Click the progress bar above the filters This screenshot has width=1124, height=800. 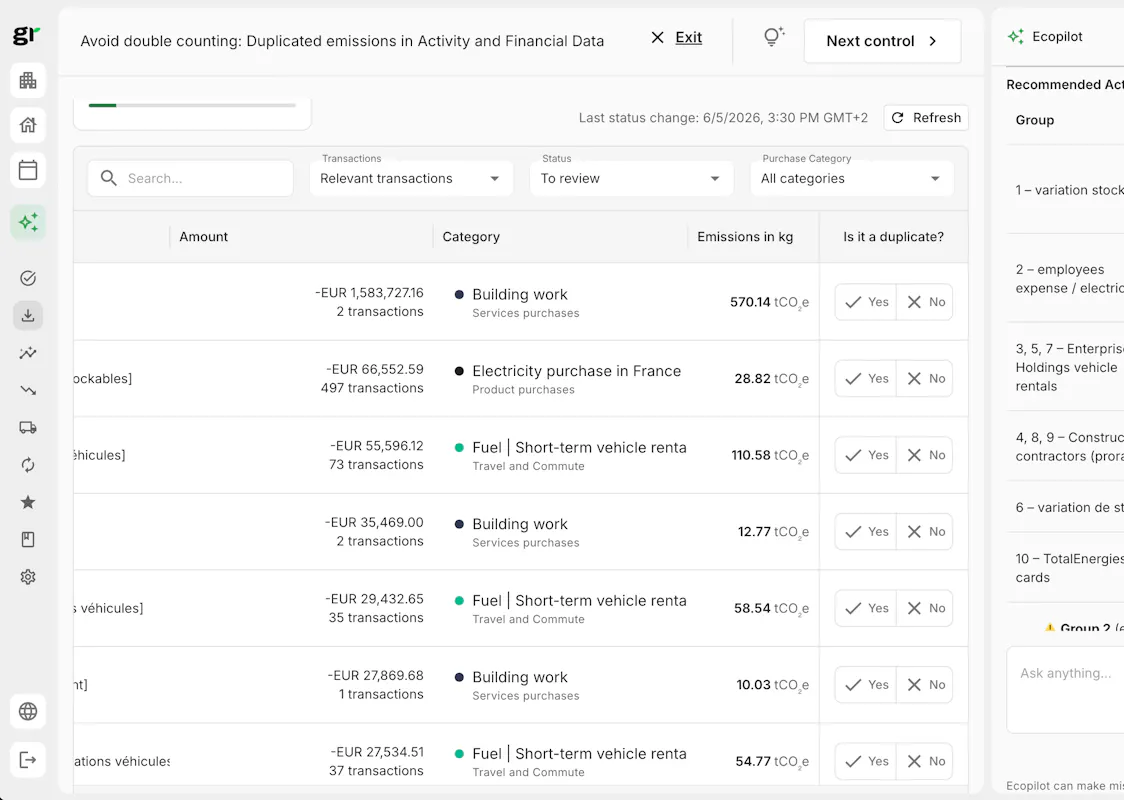click(192, 105)
